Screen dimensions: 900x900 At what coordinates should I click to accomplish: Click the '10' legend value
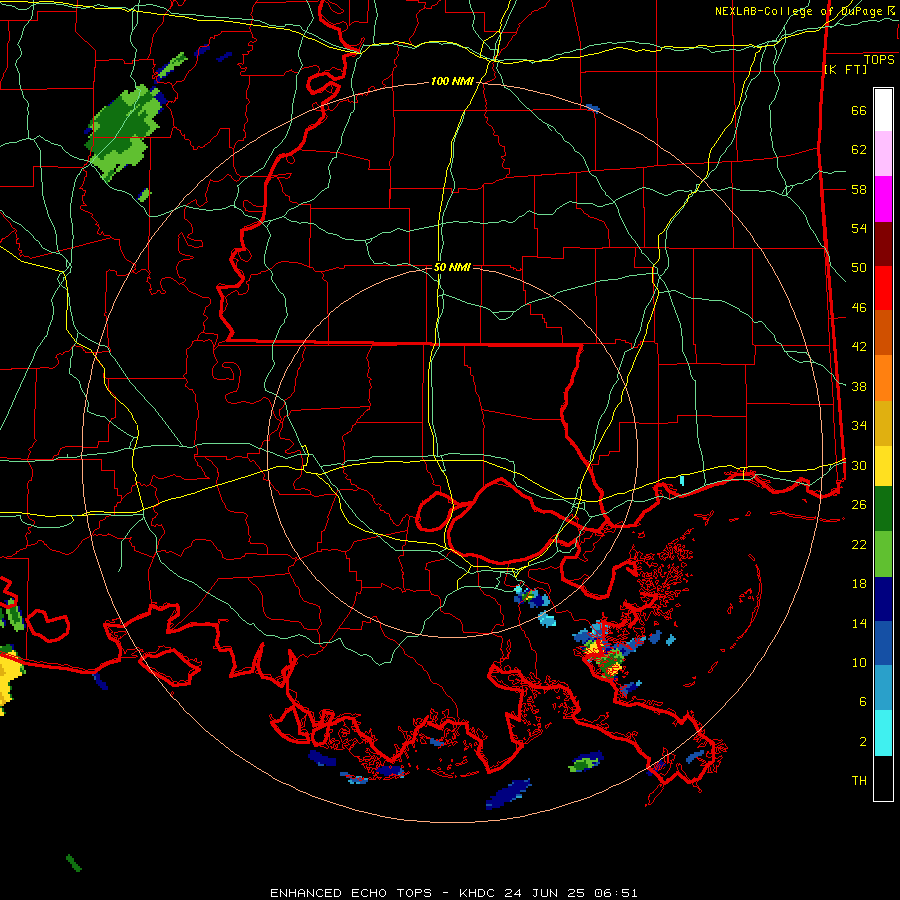pos(859,662)
